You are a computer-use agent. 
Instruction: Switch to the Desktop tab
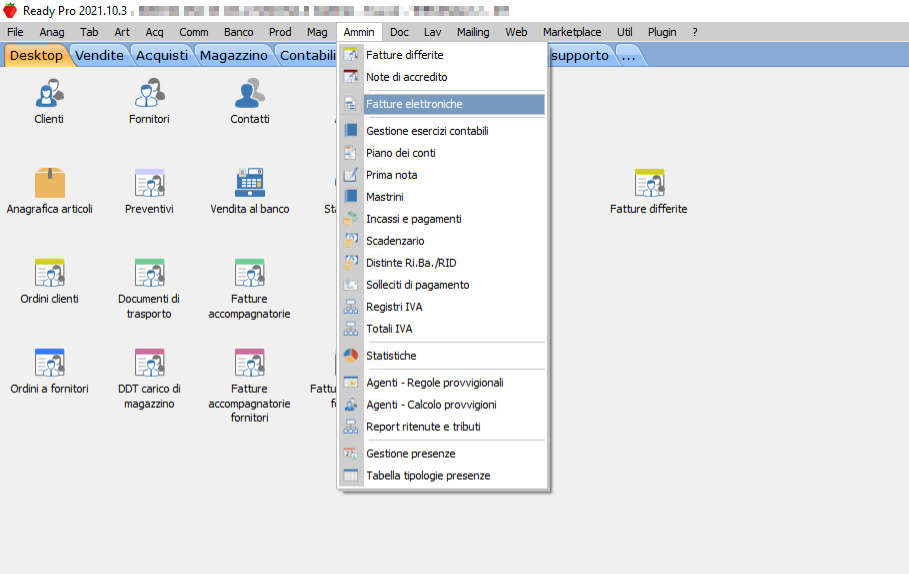coord(37,56)
